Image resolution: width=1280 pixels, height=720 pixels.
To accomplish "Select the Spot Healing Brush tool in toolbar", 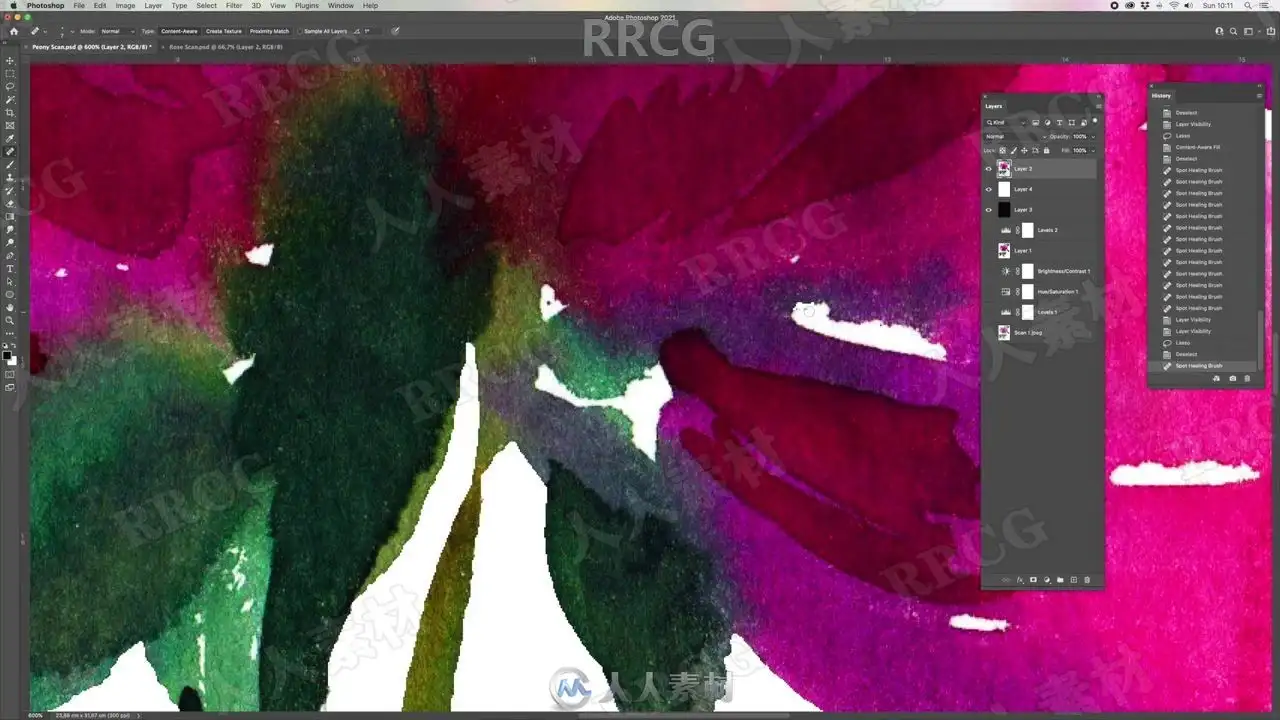I will [10, 151].
